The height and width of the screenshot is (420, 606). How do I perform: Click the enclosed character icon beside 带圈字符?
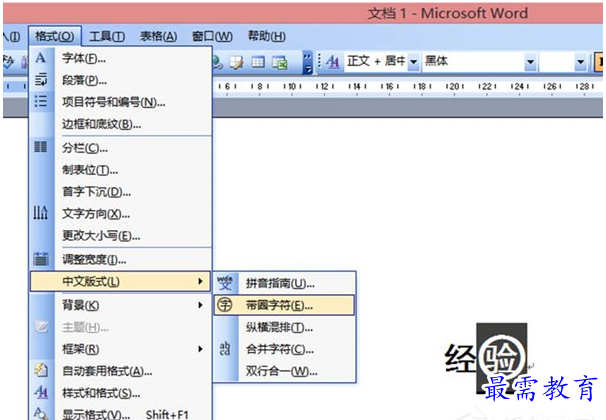point(225,305)
